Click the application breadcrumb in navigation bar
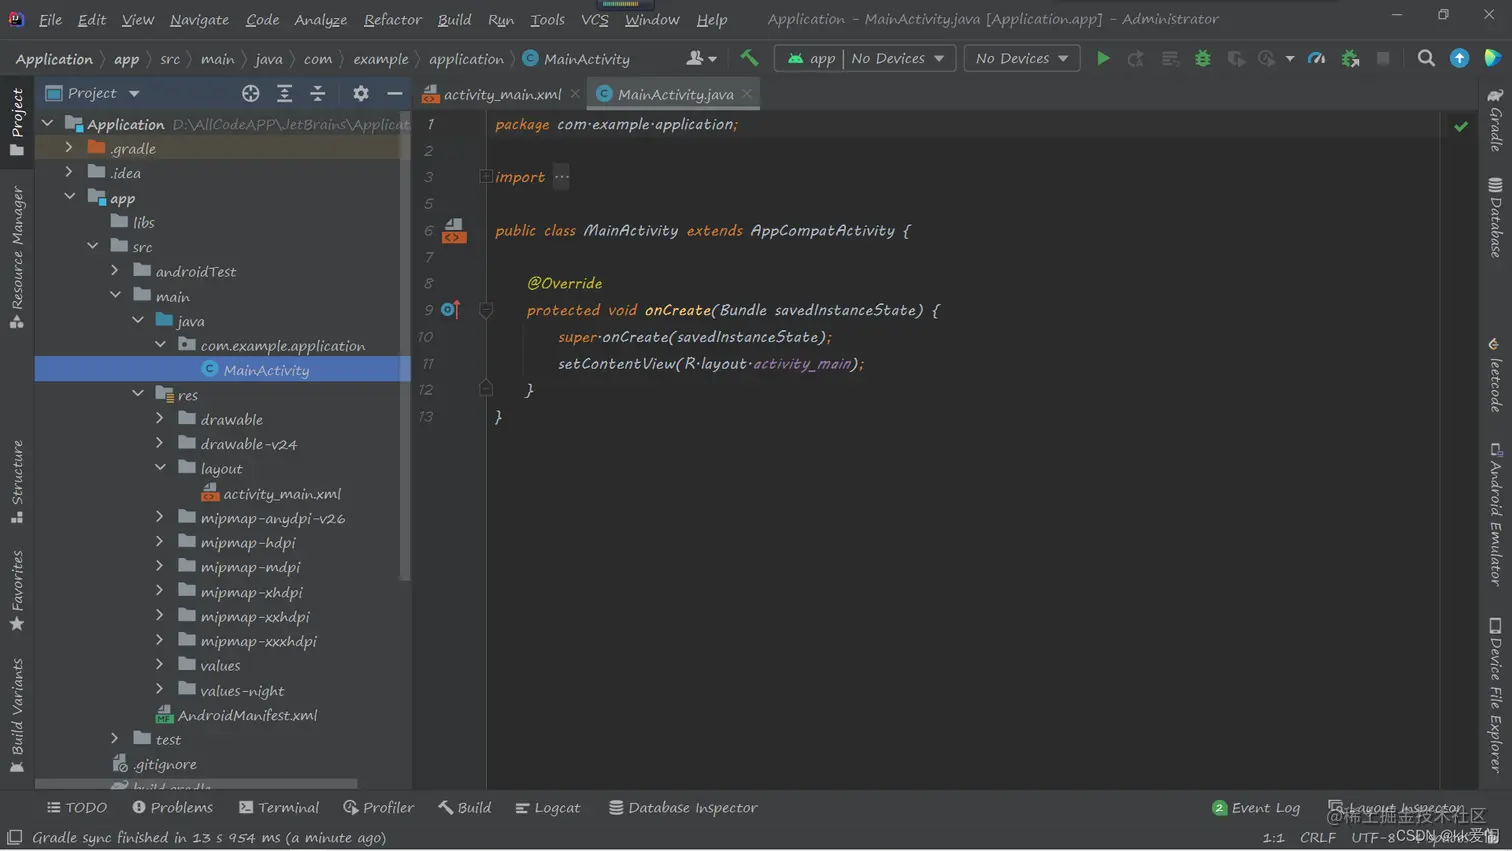This screenshot has width=1512, height=851. (x=466, y=59)
